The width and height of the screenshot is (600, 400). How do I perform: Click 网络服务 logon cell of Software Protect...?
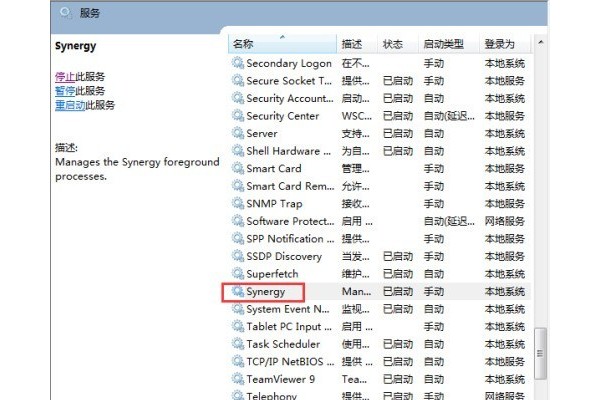504,221
